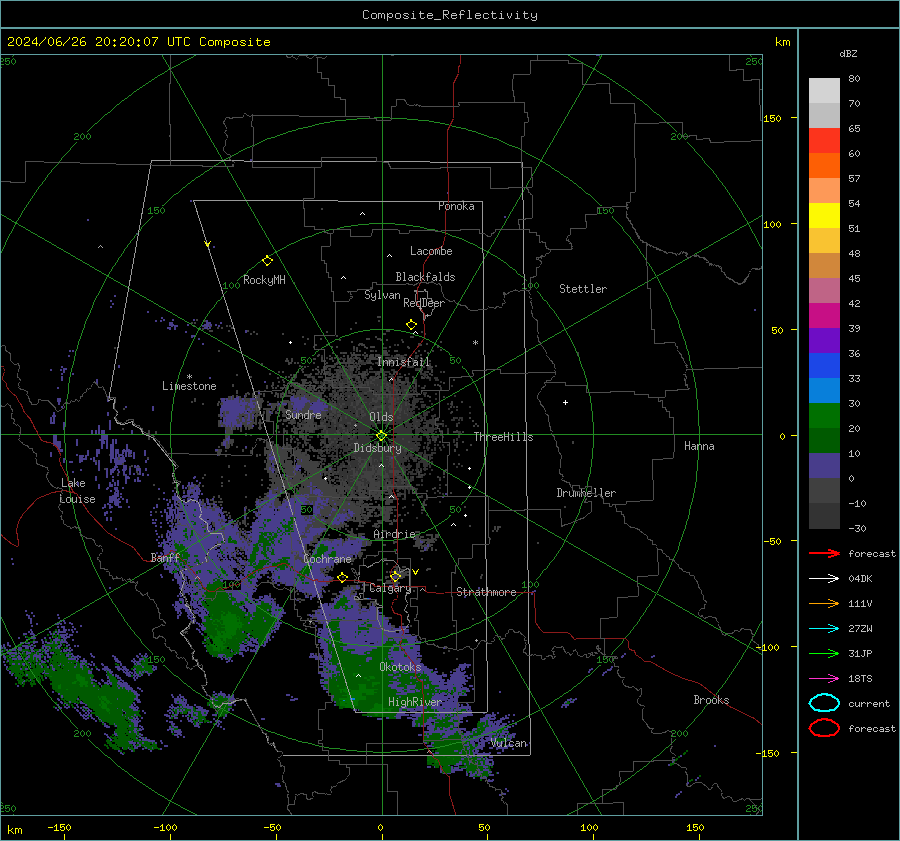Click the Banff label
Viewport: 900px width, 841px height.
coord(165,557)
